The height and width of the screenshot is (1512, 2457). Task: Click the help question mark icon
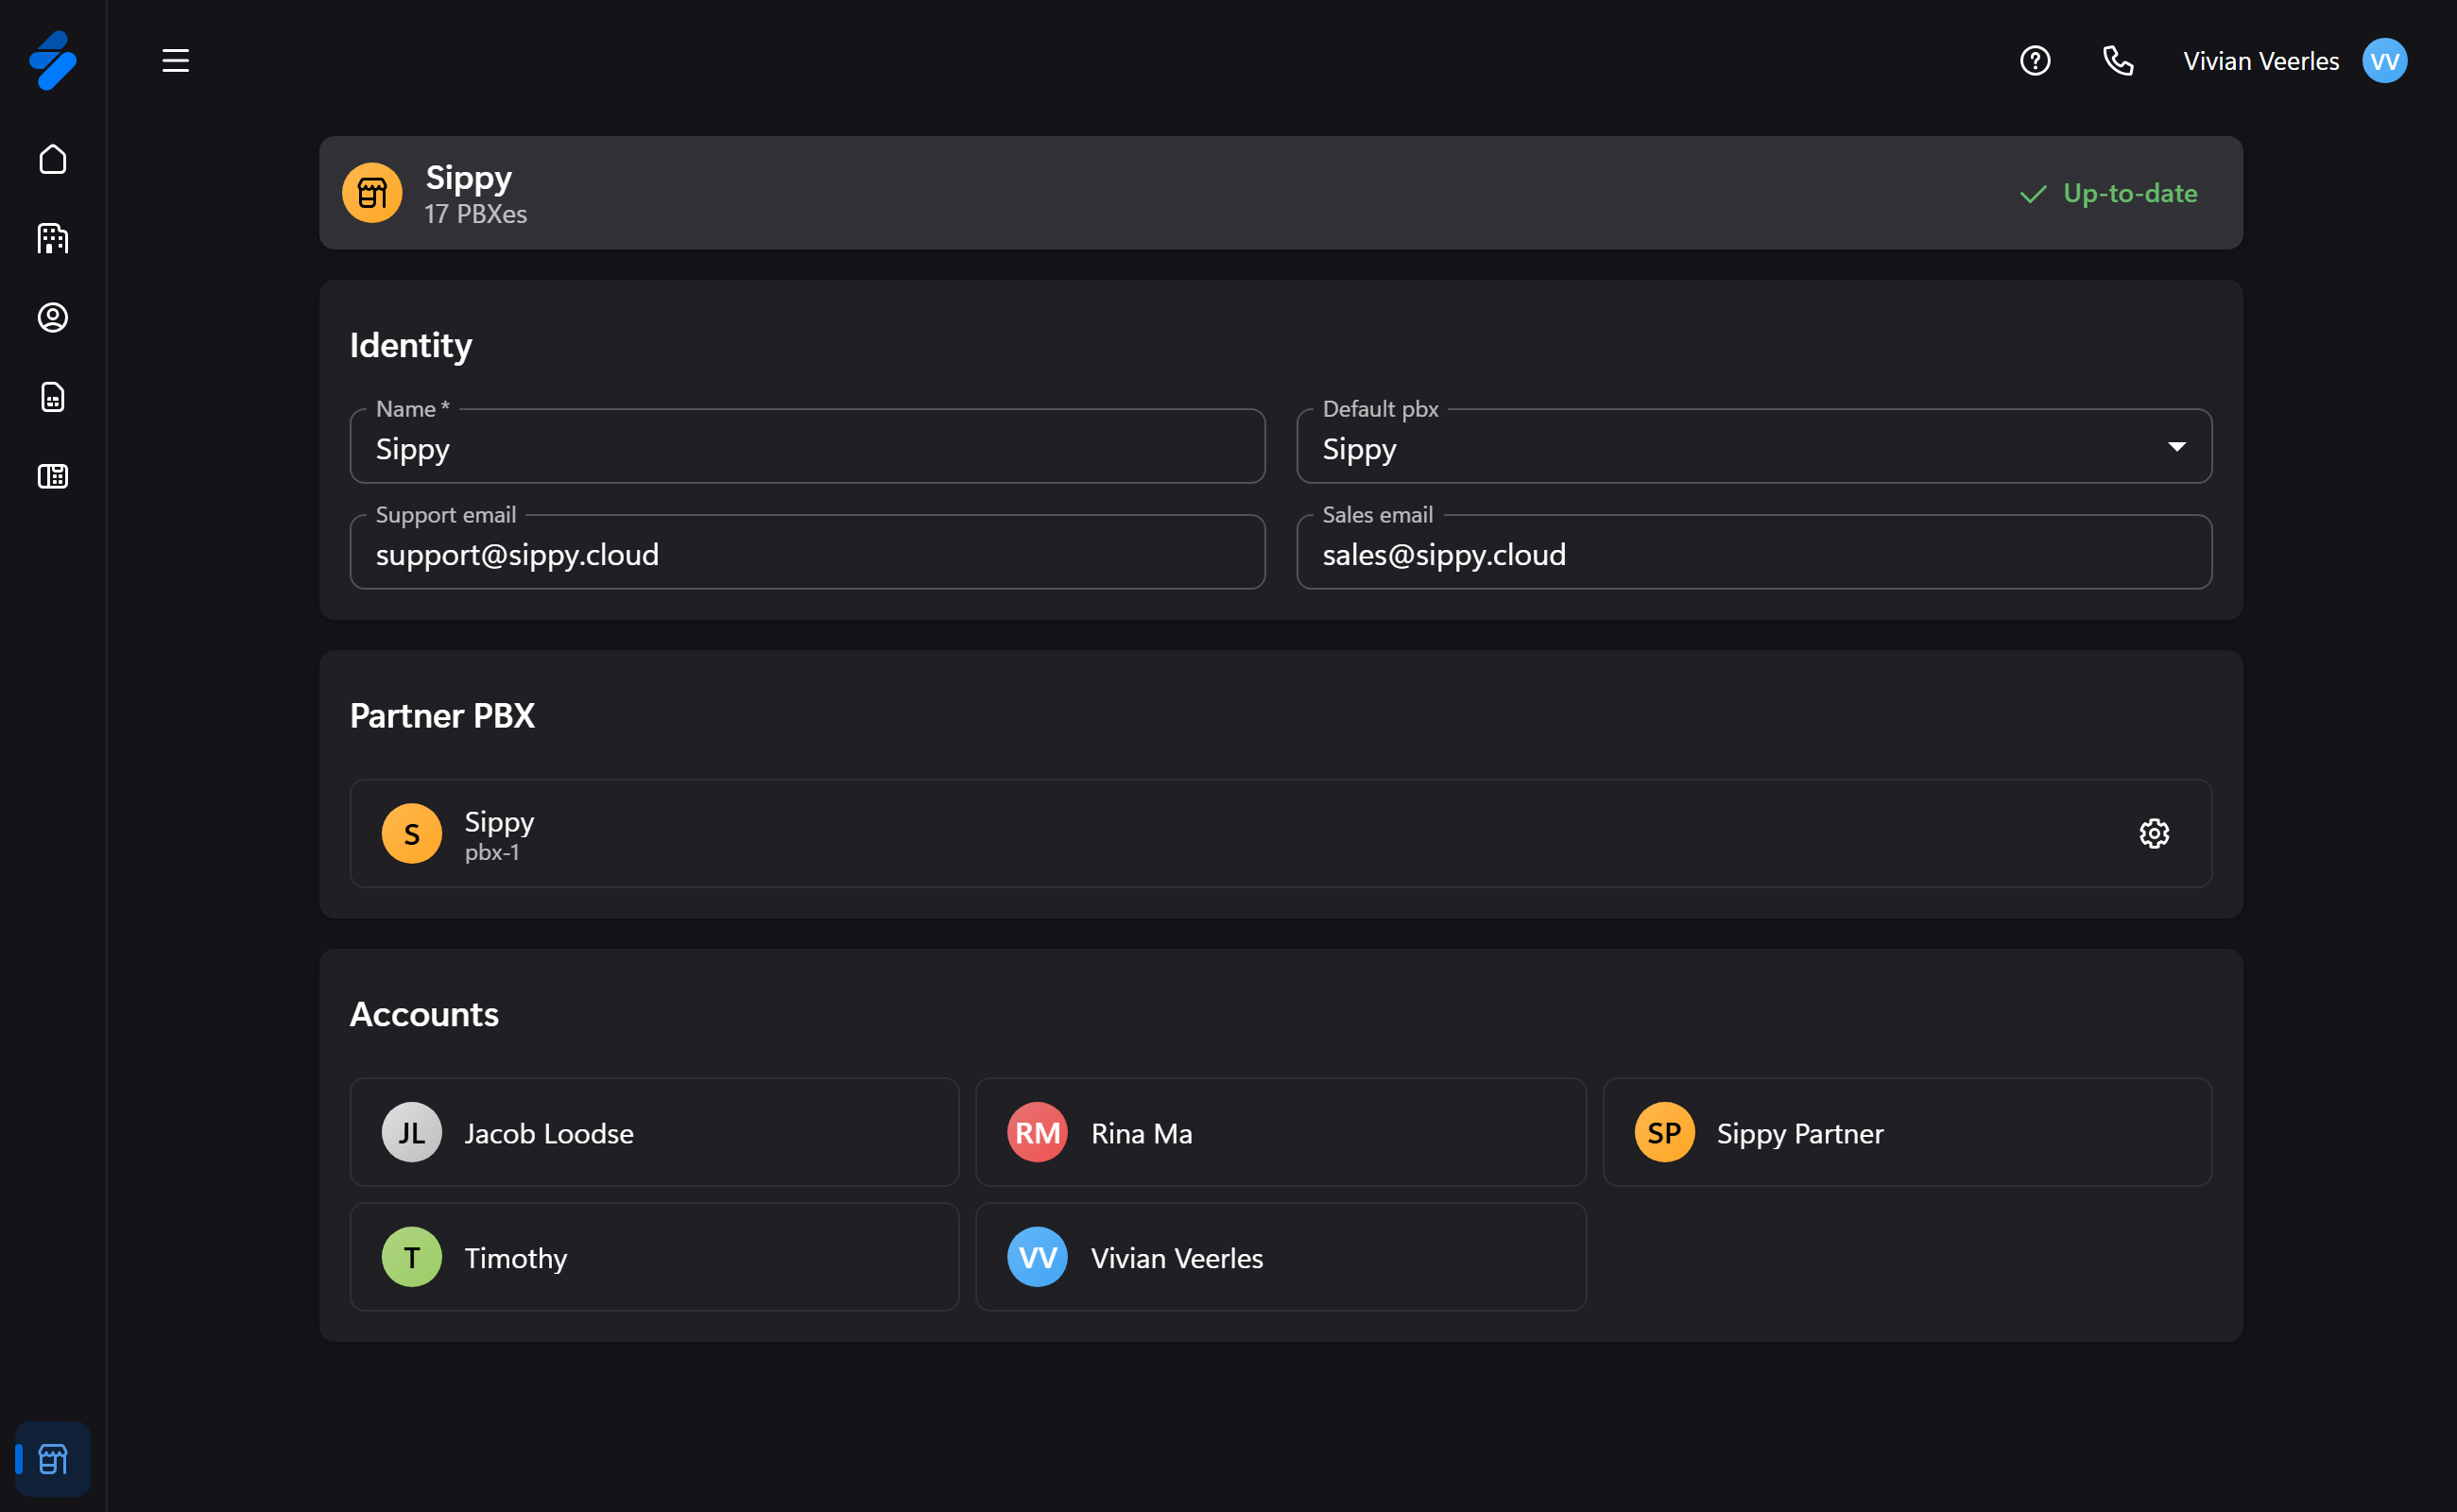2034,61
